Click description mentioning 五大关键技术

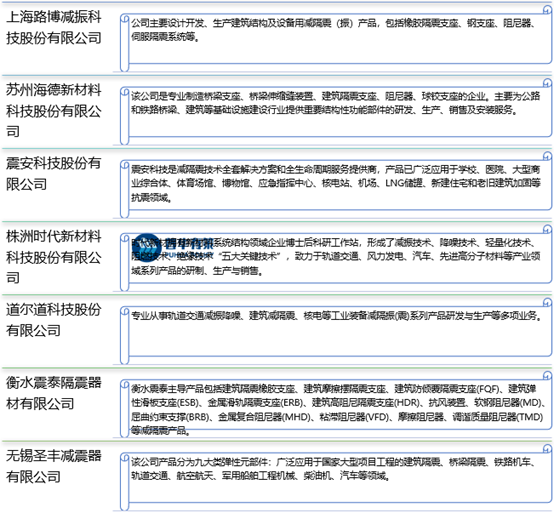336,256
